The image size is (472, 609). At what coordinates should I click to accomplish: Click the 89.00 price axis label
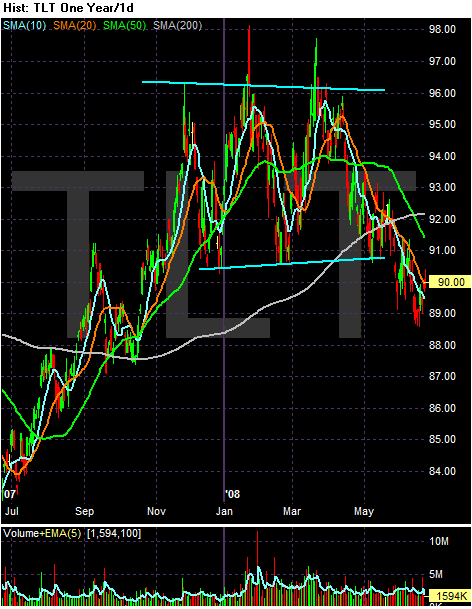[x=442, y=313]
